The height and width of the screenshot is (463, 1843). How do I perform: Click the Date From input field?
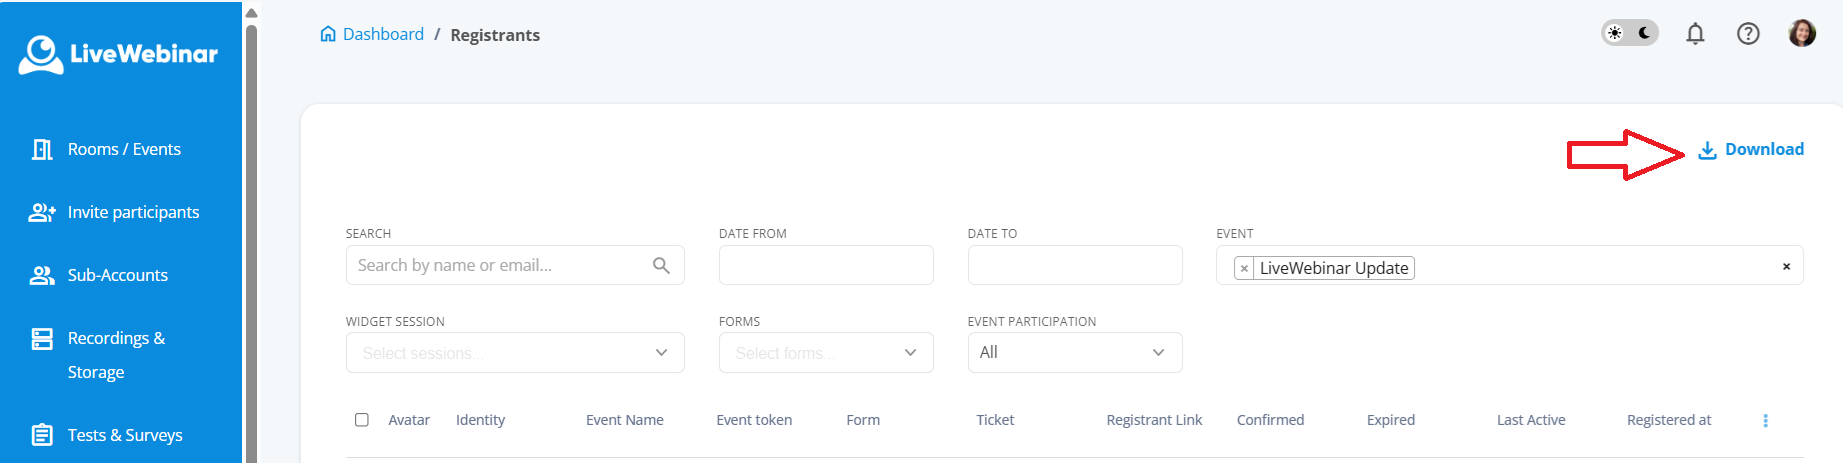(x=826, y=265)
